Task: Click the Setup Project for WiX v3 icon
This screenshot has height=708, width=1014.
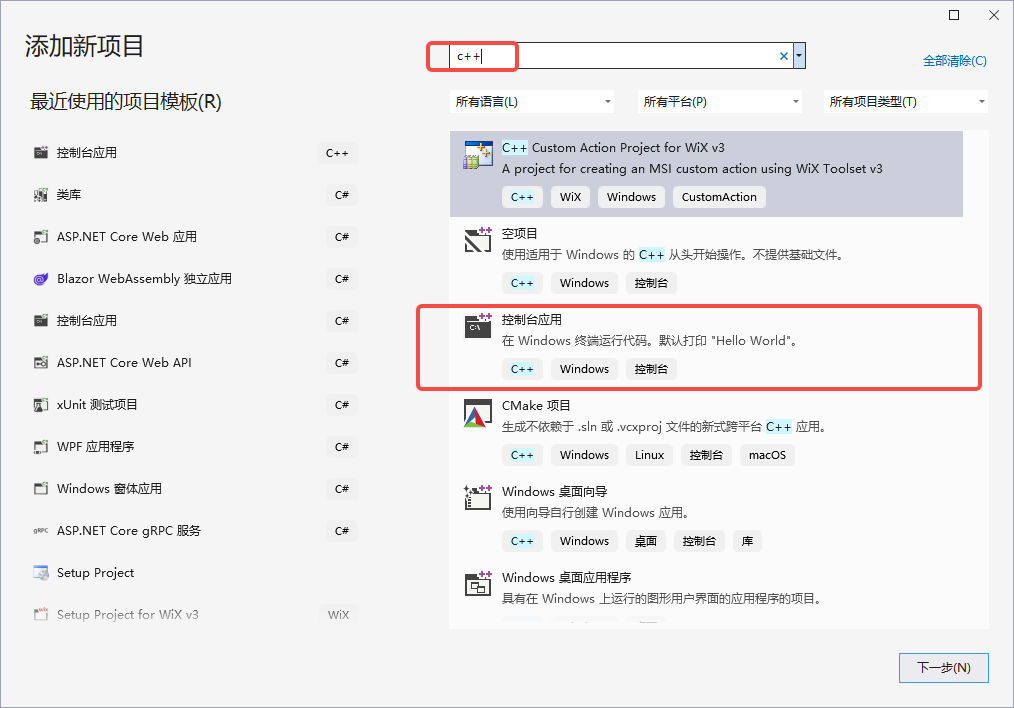Action: 41,614
